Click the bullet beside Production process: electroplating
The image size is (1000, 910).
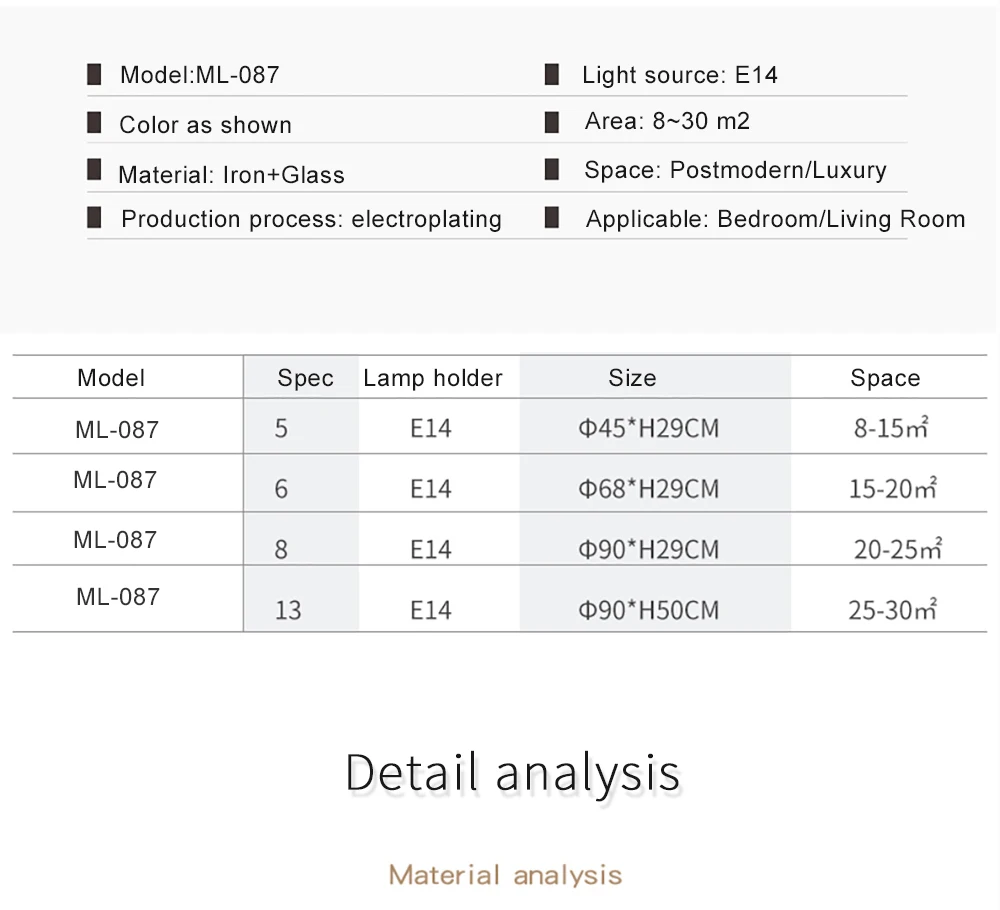pyautogui.click(x=94, y=217)
